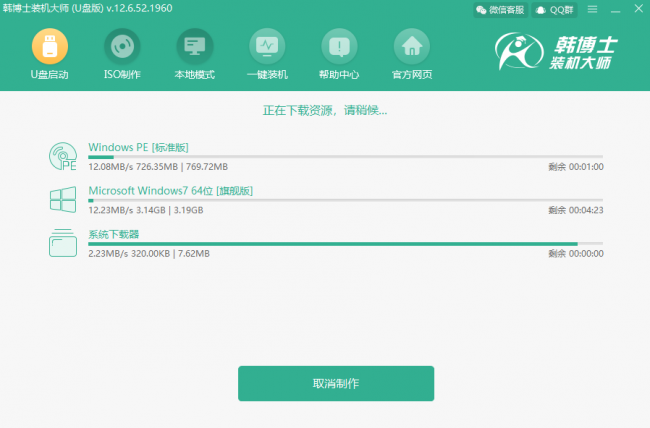Viewport: 650px width, 428px height.
Task: Click the 系统下载器 window-stack icon
Action: click(x=63, y=243)
